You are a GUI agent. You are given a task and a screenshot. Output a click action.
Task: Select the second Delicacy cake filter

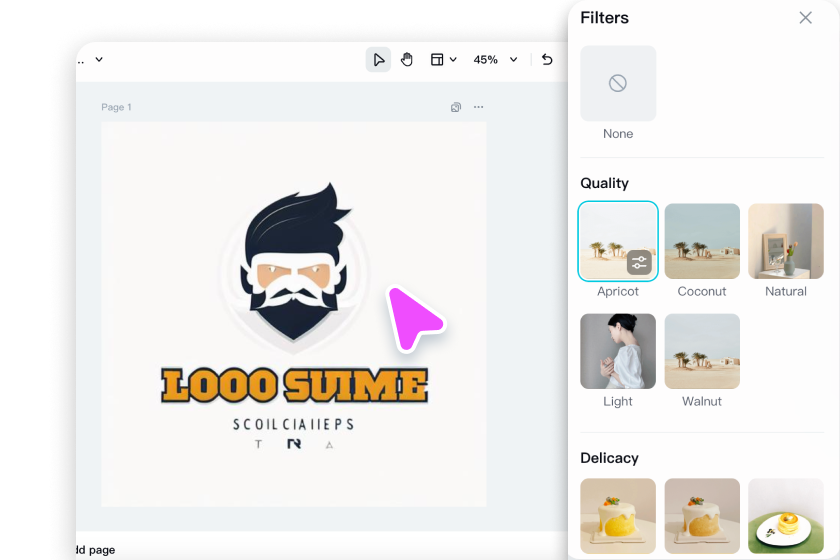(702, 516)
